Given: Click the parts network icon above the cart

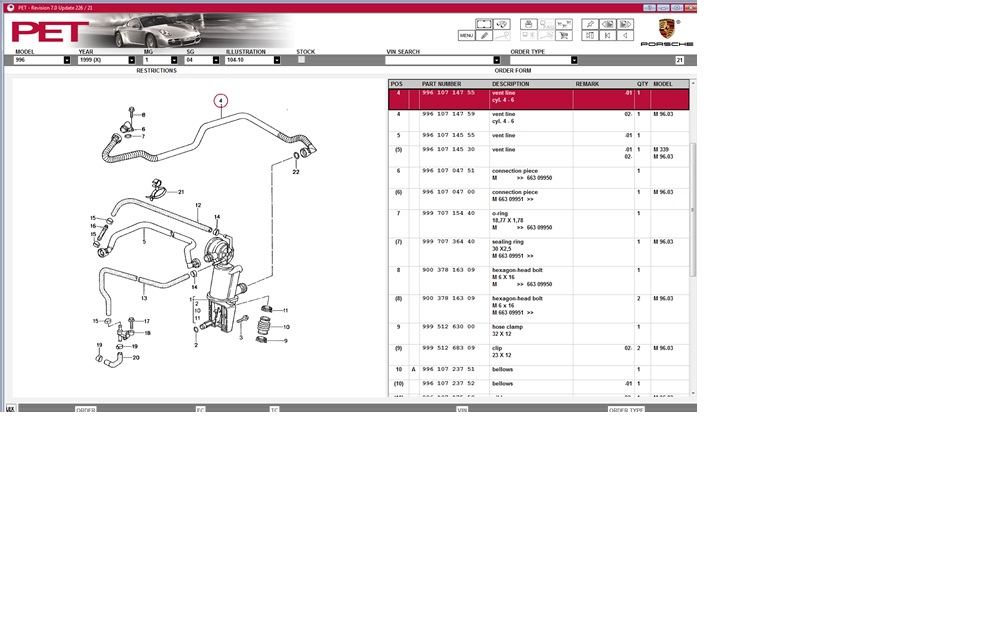Looking at the screenshot, I should coord(564,24).
